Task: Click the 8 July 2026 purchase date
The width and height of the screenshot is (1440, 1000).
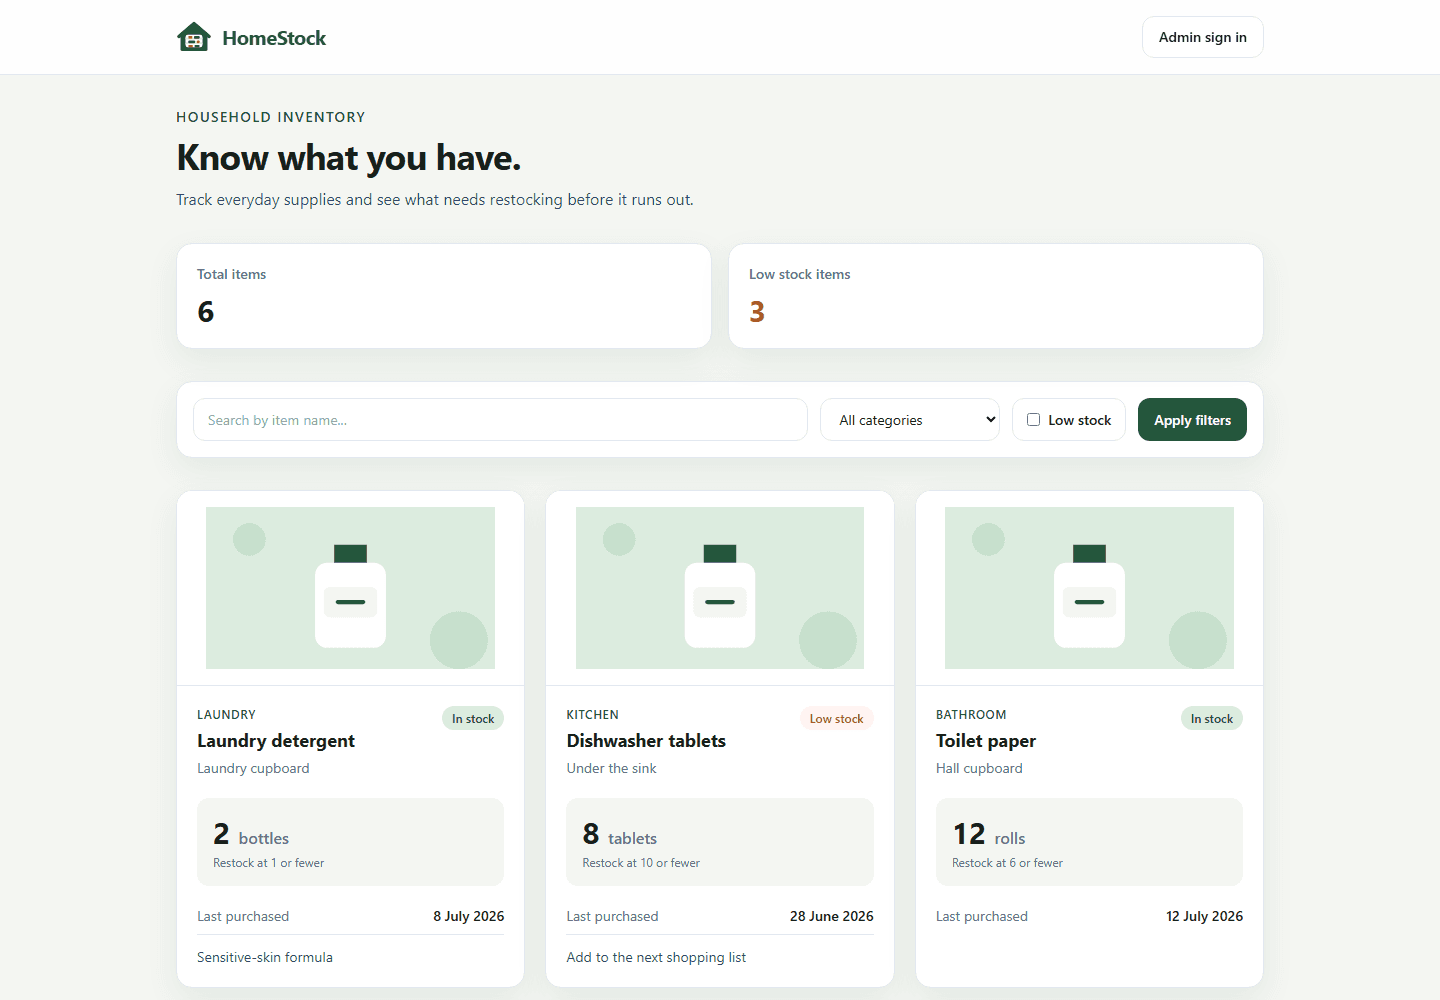Action: pyautogui.click(x=468, y=916)
